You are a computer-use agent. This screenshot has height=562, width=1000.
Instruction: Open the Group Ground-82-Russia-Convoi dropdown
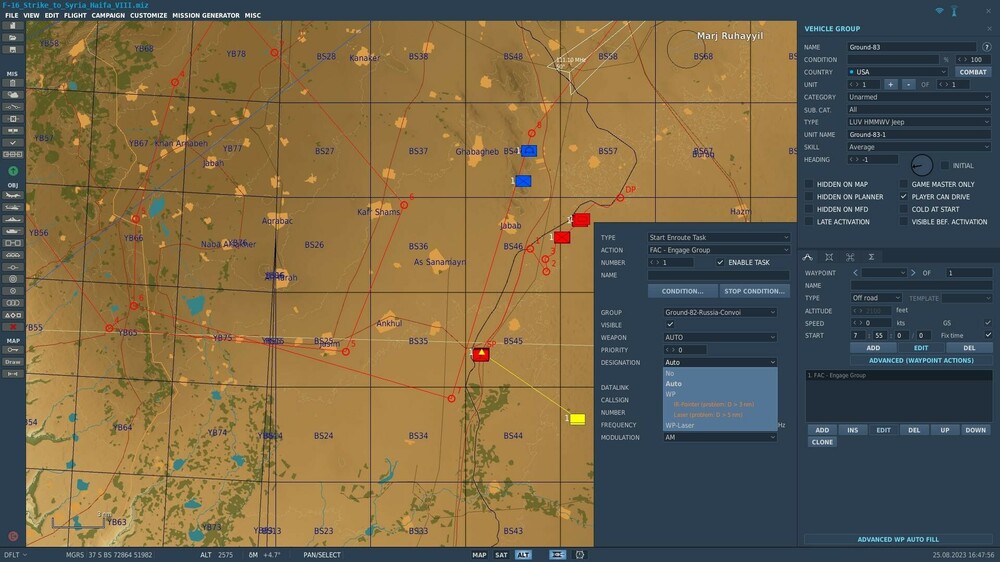click(720, 313)
